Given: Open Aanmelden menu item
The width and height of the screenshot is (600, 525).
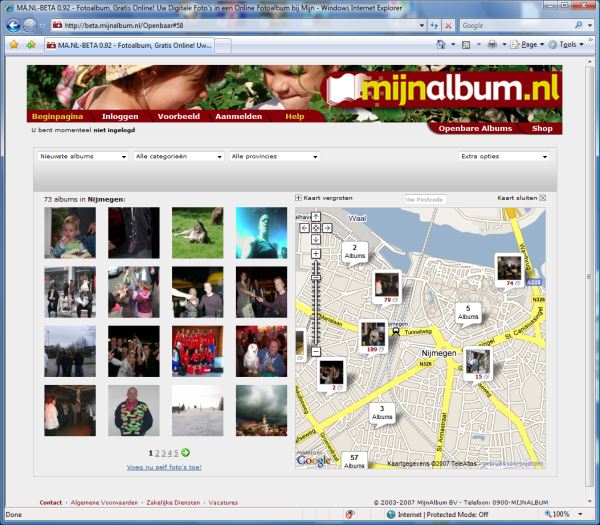Looking at the screenshot, I should (x=238, y=116).
